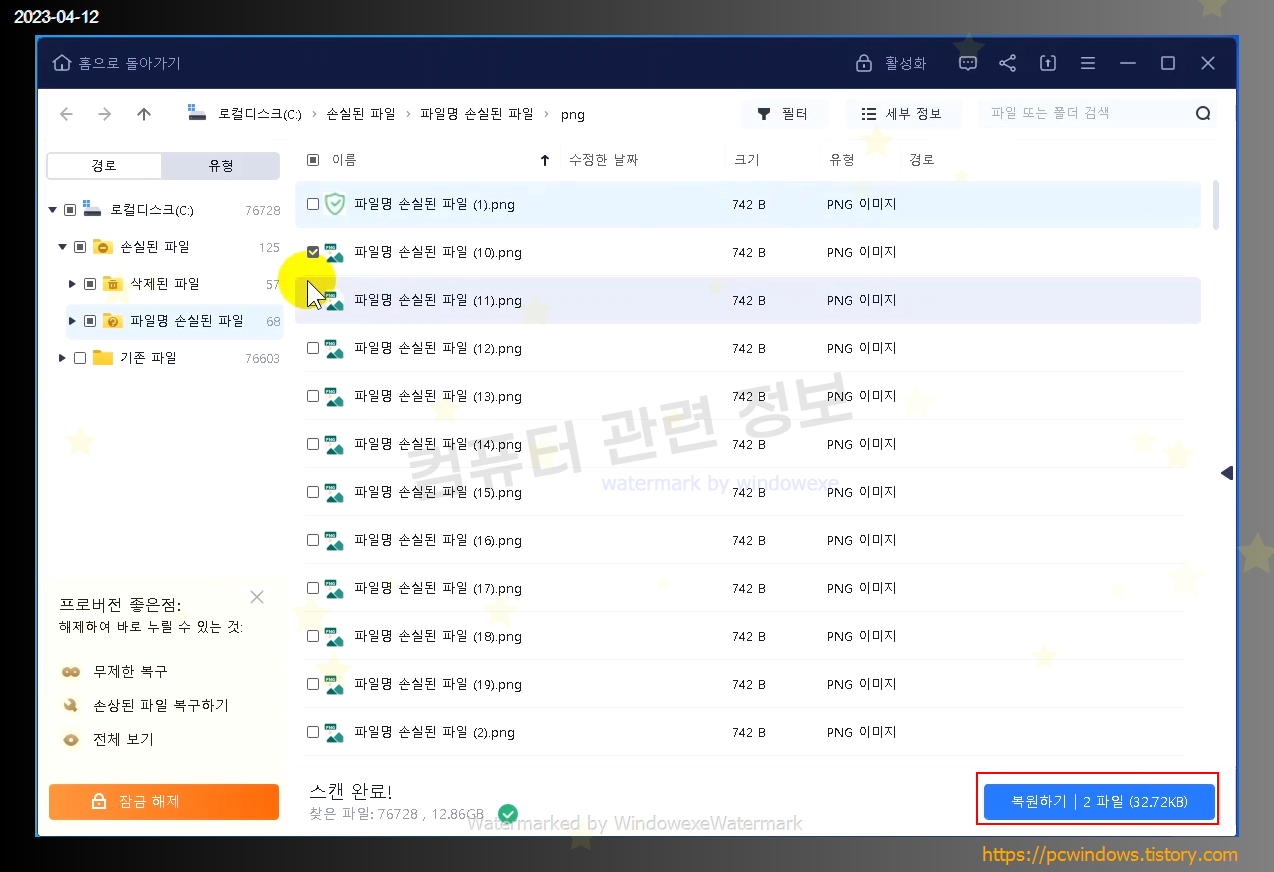
Task: Click the 손실된 파일 folder icon
Action: [x=102, y=247]
